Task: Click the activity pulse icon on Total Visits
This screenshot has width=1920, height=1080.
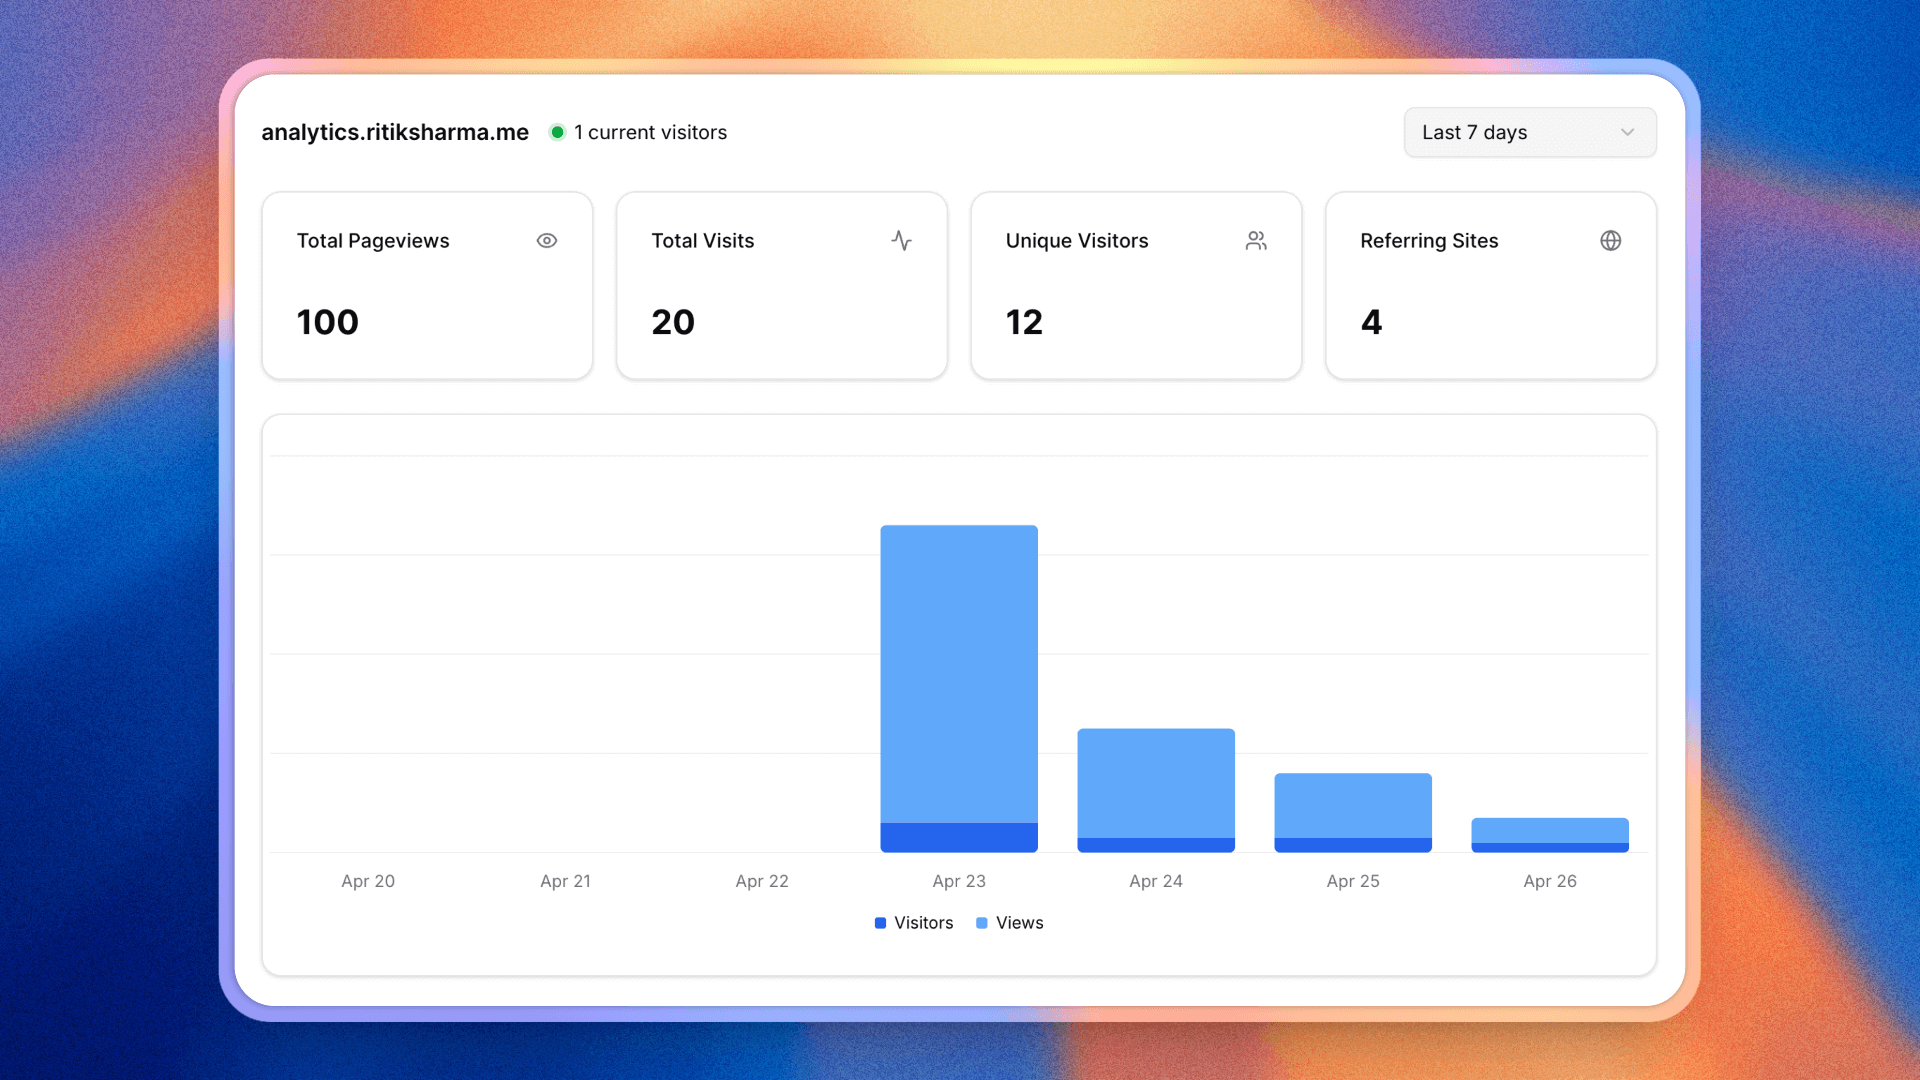Action: pos(901,241)
